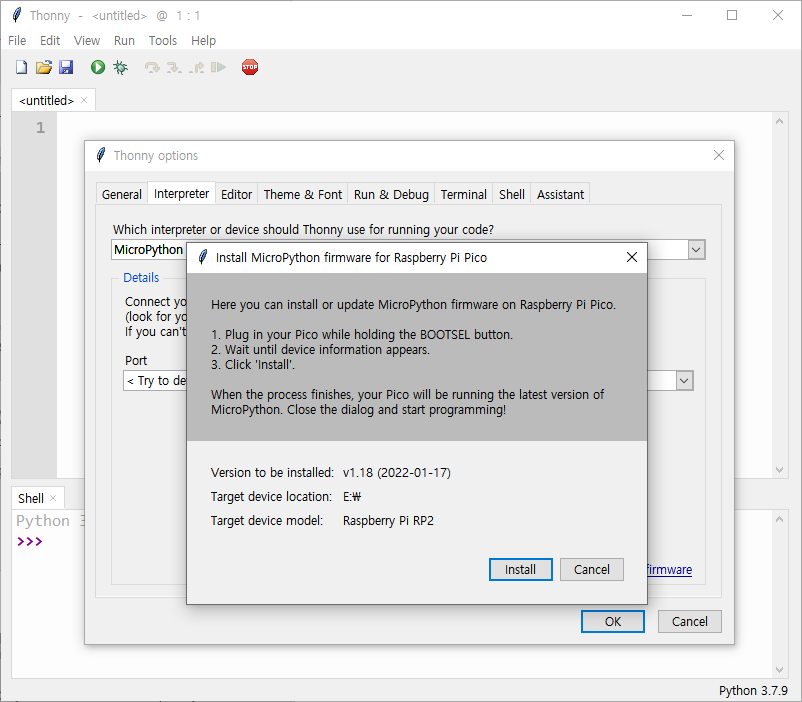Close the Shell panel tab
Image resolution: width=802 pixels, height=702 pixels.
tap(53, 498)
